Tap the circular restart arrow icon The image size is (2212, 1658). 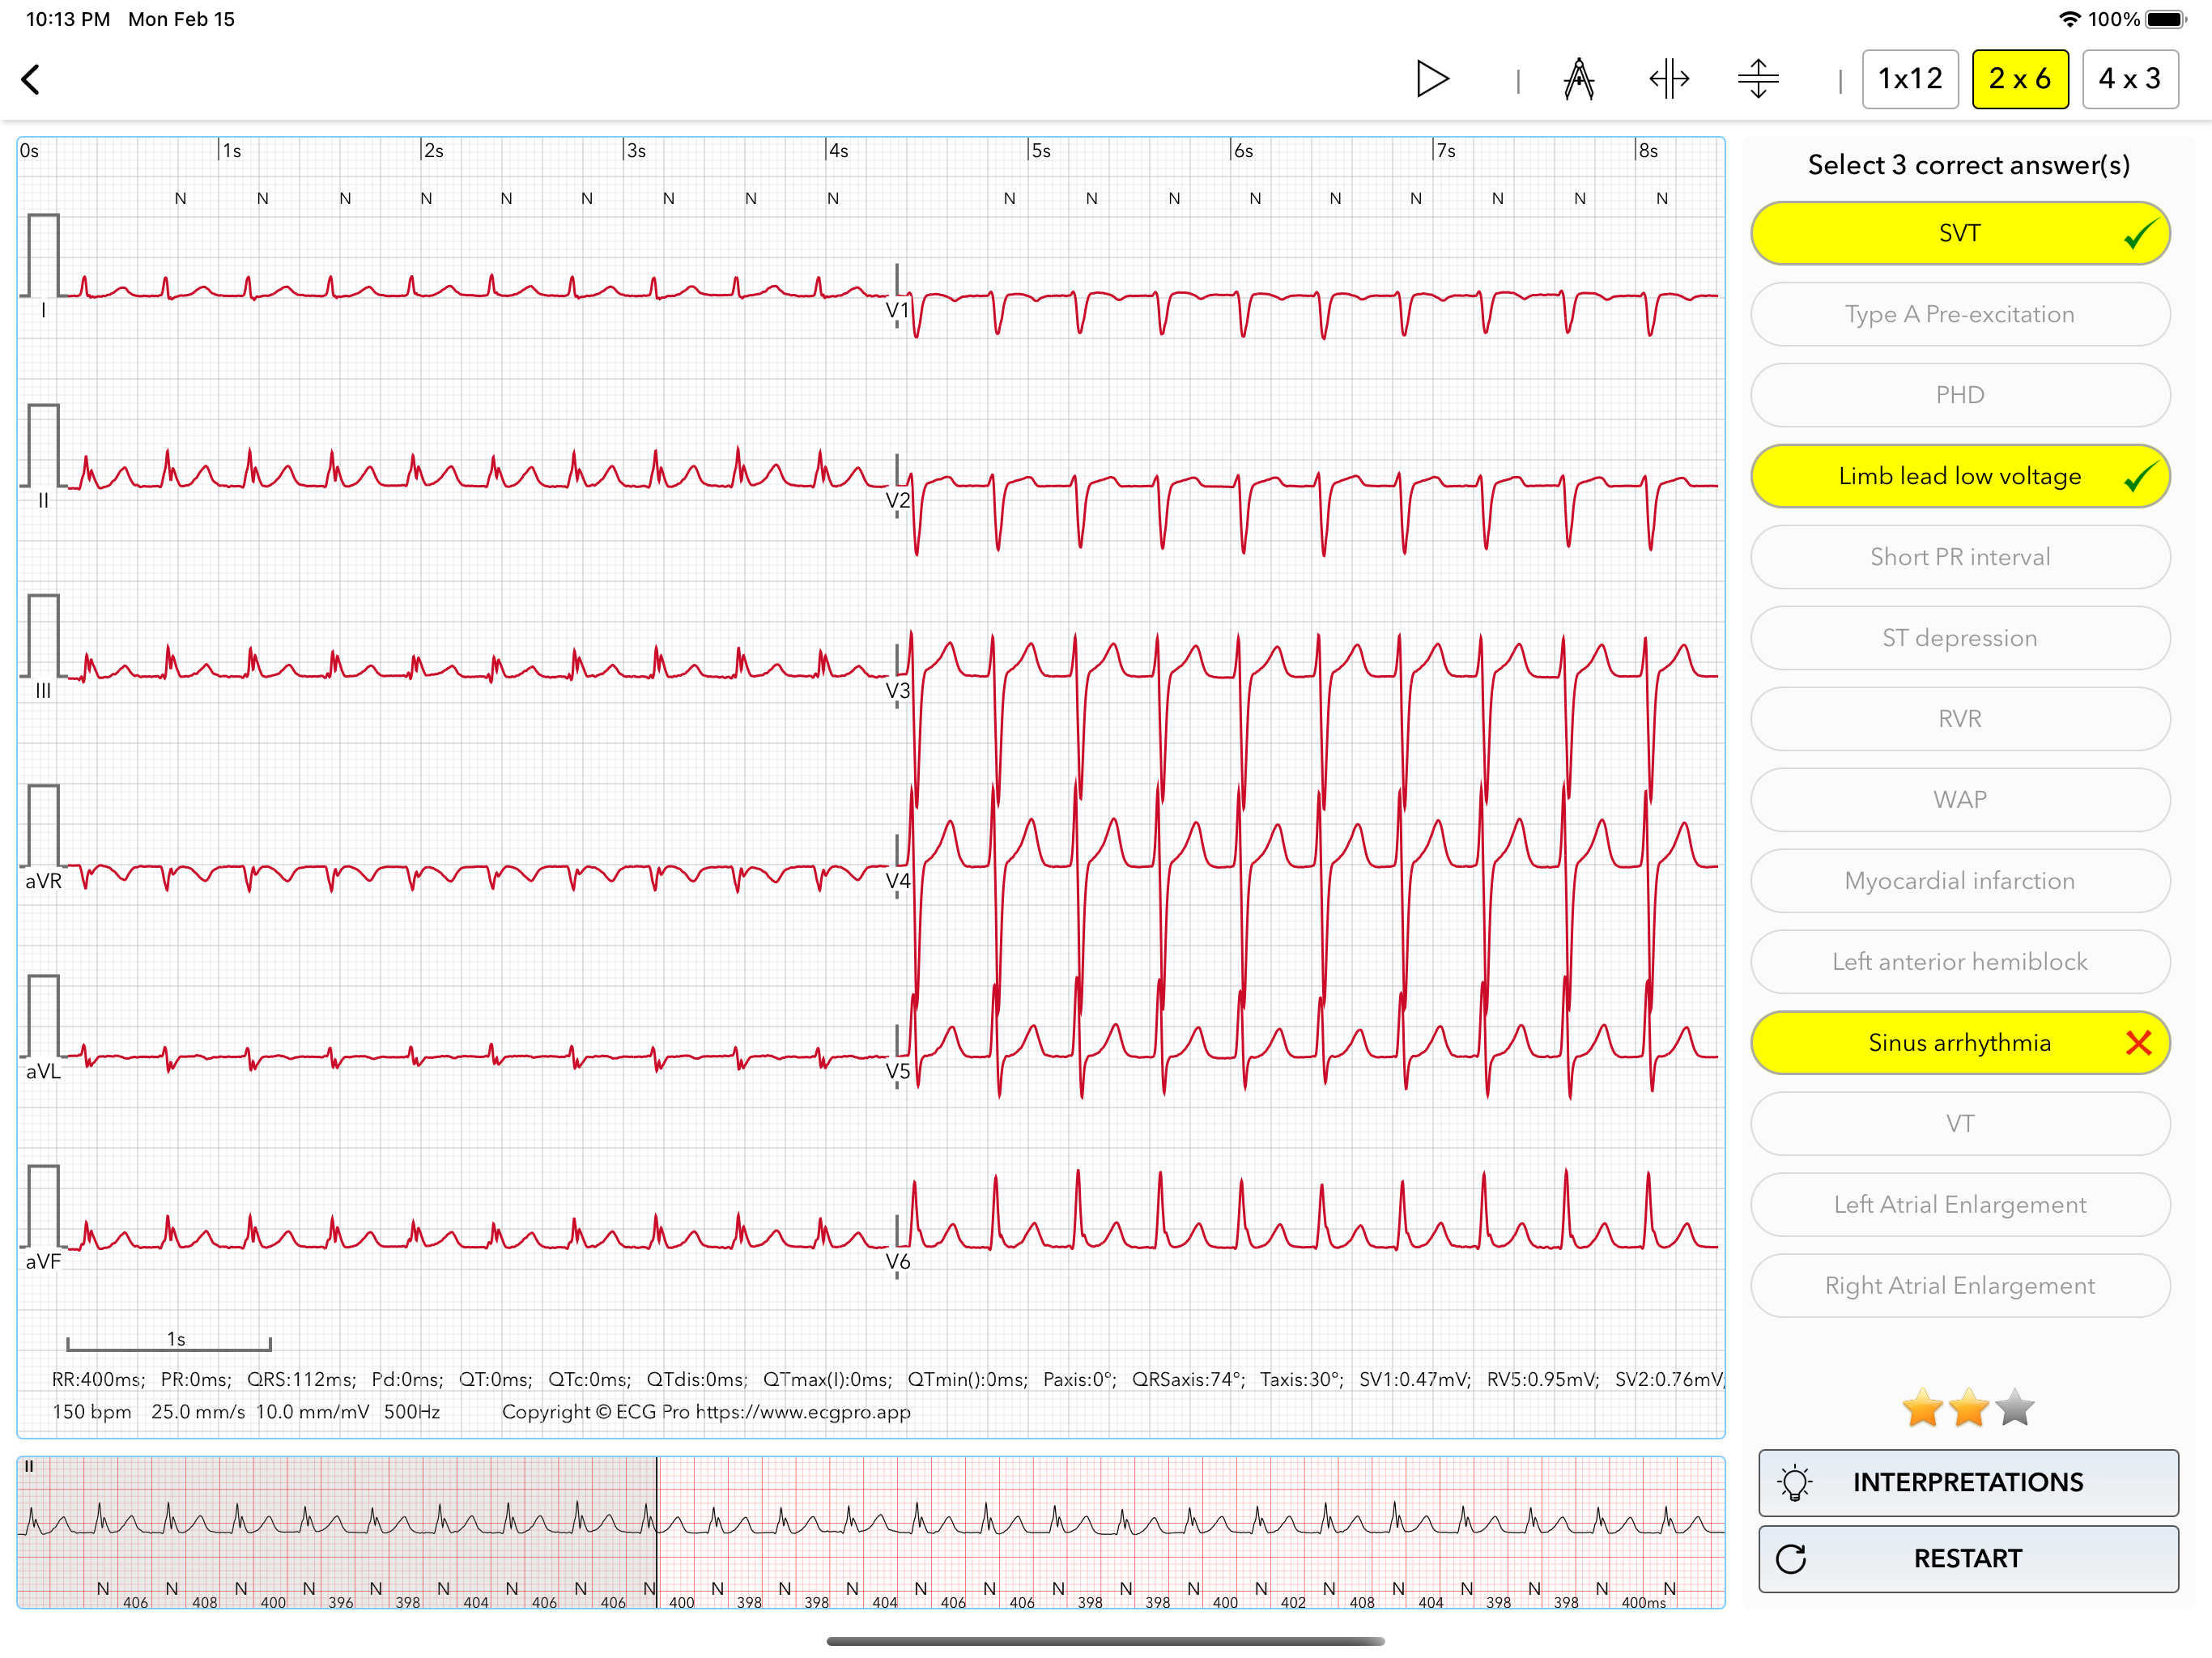coord(1791,1558)
